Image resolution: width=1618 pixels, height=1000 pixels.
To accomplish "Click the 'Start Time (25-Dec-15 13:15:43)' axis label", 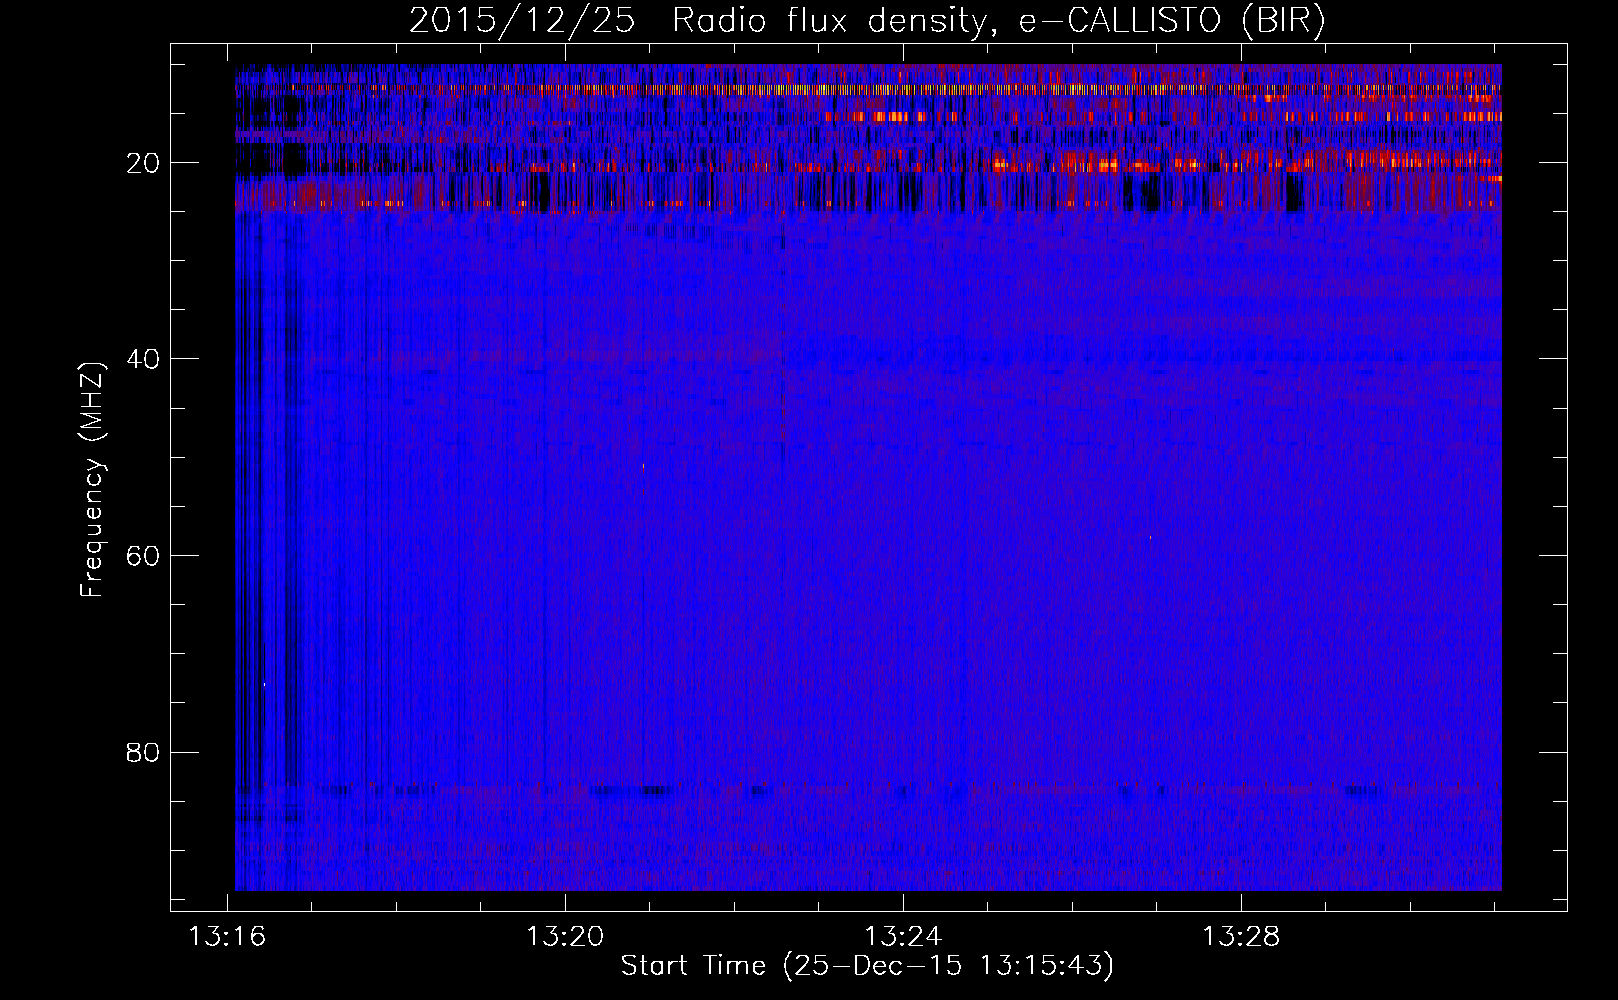I will 867,966.
